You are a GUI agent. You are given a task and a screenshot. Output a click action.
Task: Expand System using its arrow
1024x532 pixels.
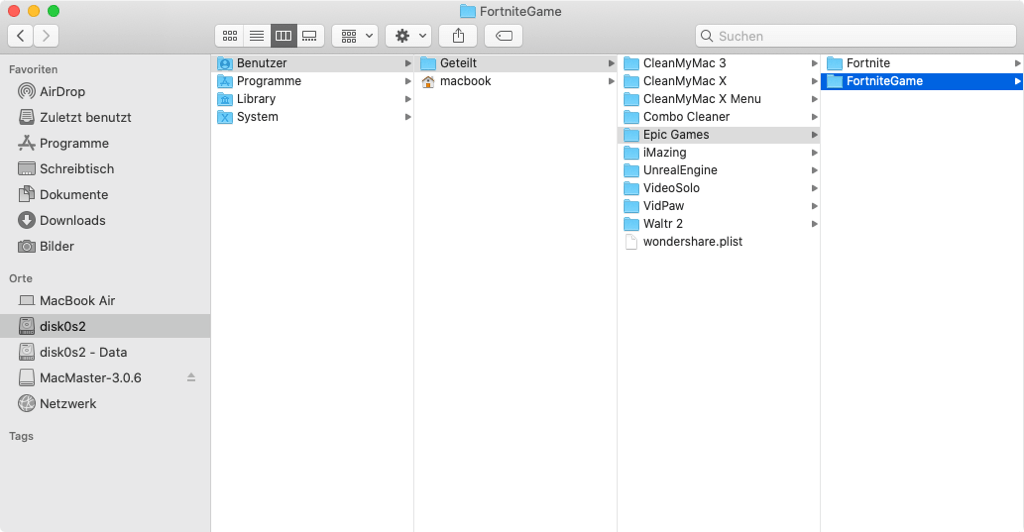[x=408, y=117]
